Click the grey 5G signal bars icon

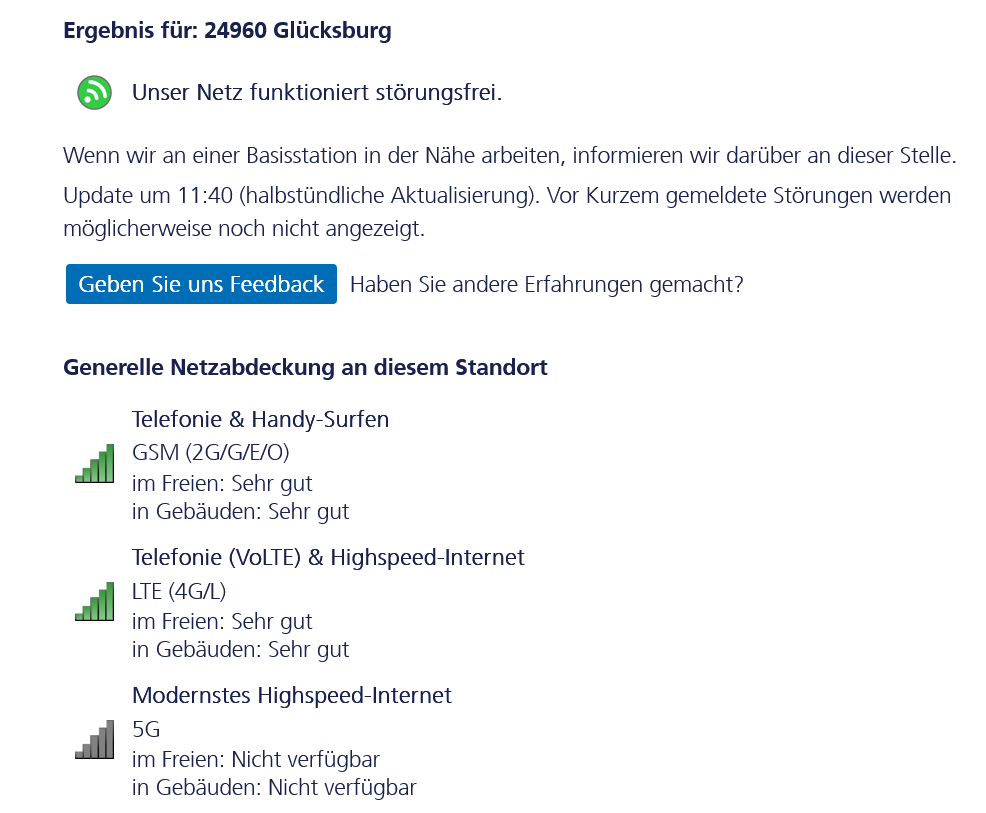(x=94, y=739)
